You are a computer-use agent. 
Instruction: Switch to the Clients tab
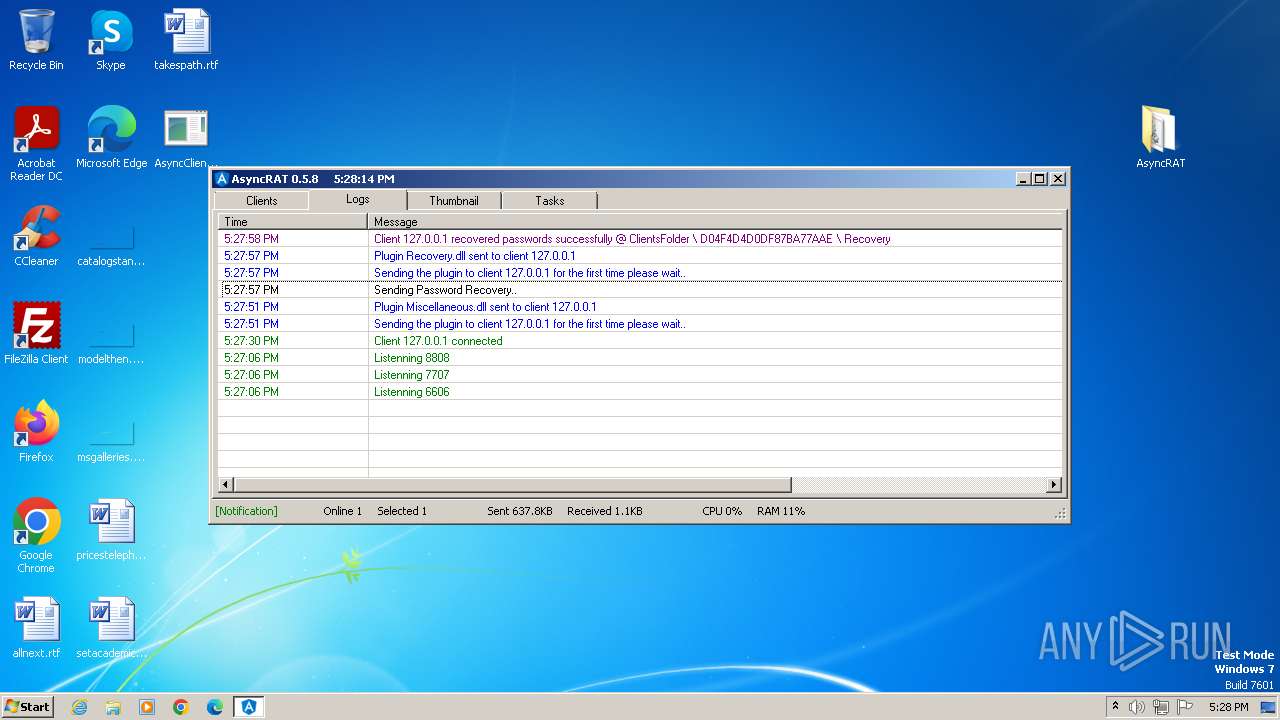coord(262,201)
